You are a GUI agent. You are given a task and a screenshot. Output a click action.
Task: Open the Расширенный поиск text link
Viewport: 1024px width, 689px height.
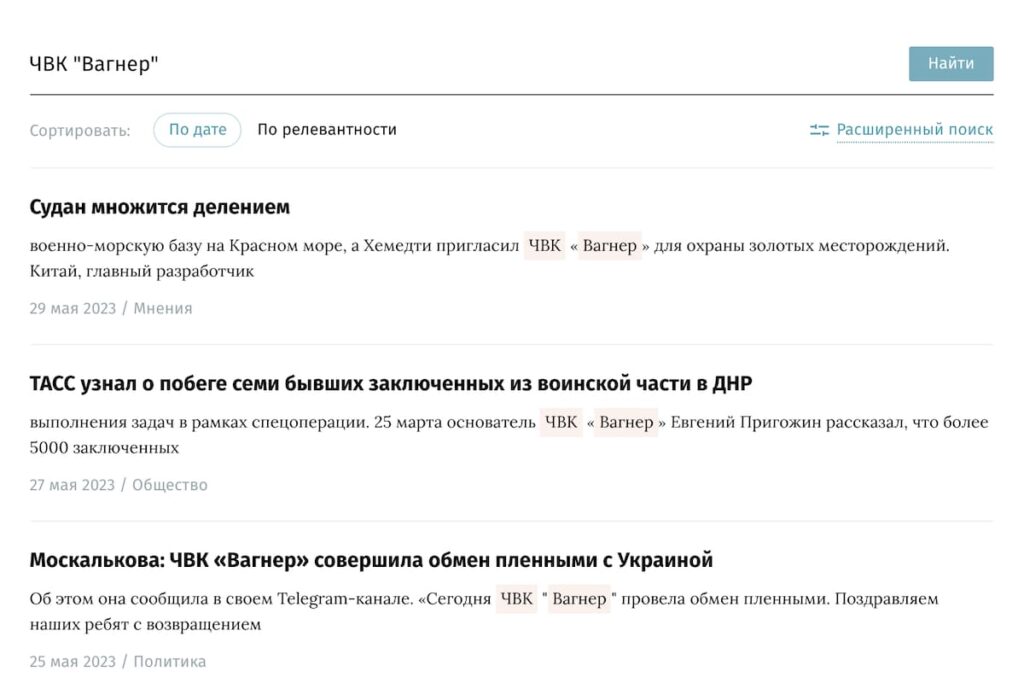[x=914, y=130]
